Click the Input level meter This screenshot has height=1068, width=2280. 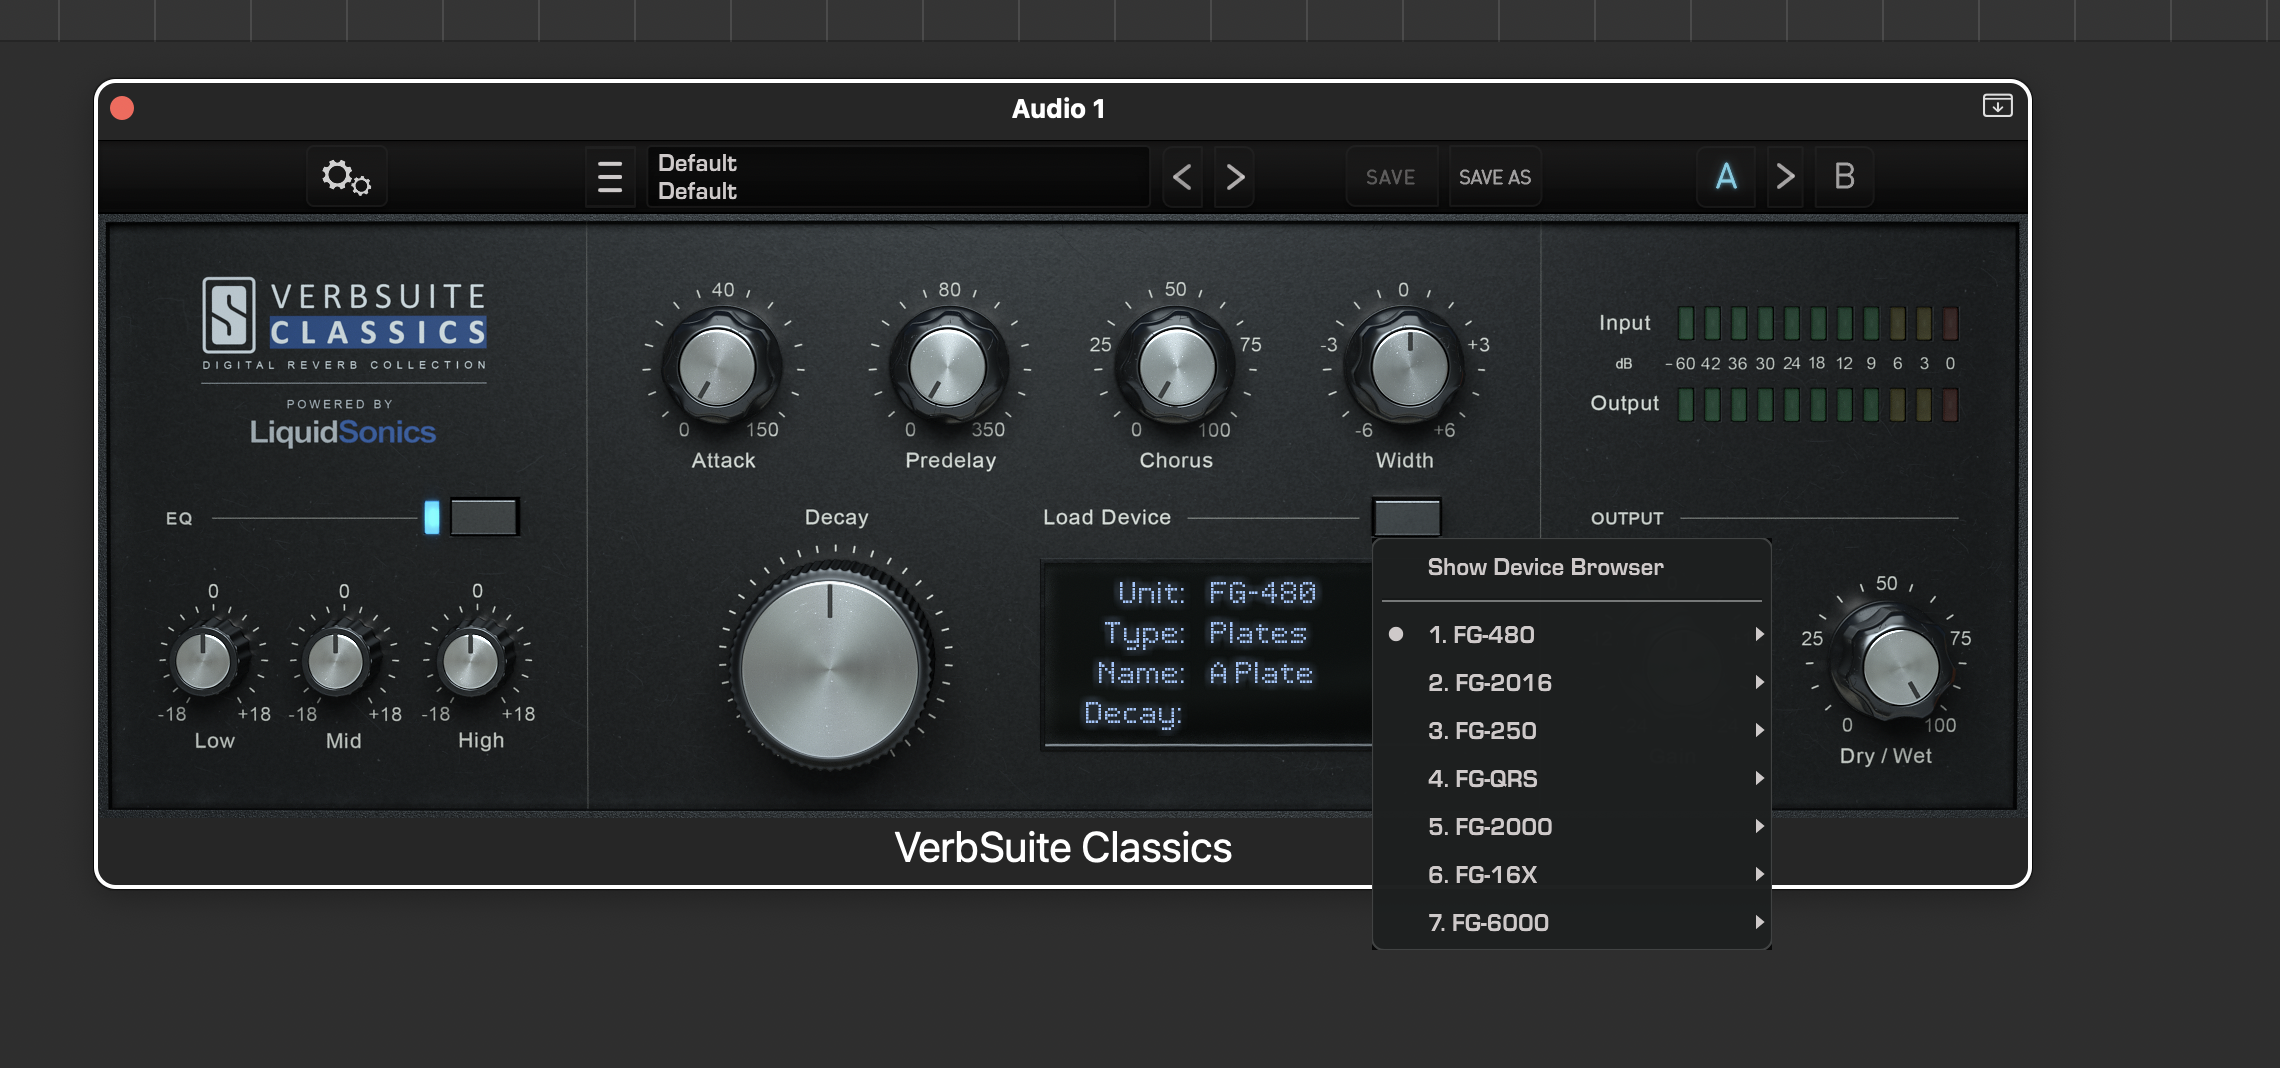point(1817,323)
